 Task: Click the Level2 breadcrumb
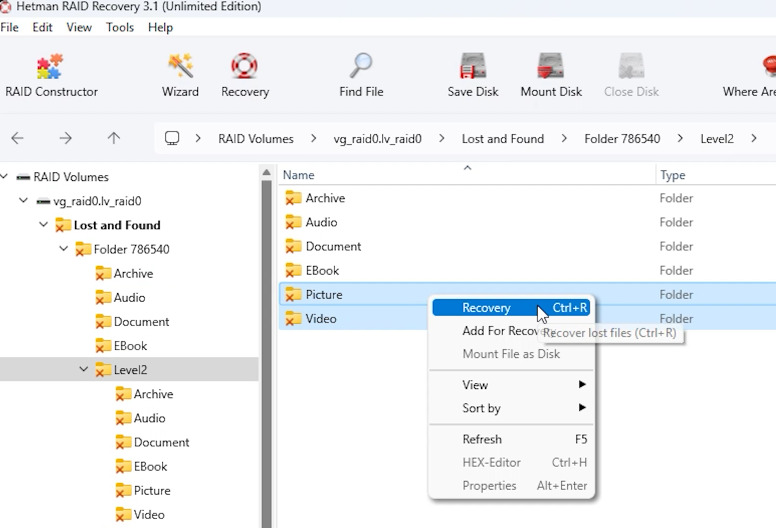pyautogui.click(x=717, y=139)
